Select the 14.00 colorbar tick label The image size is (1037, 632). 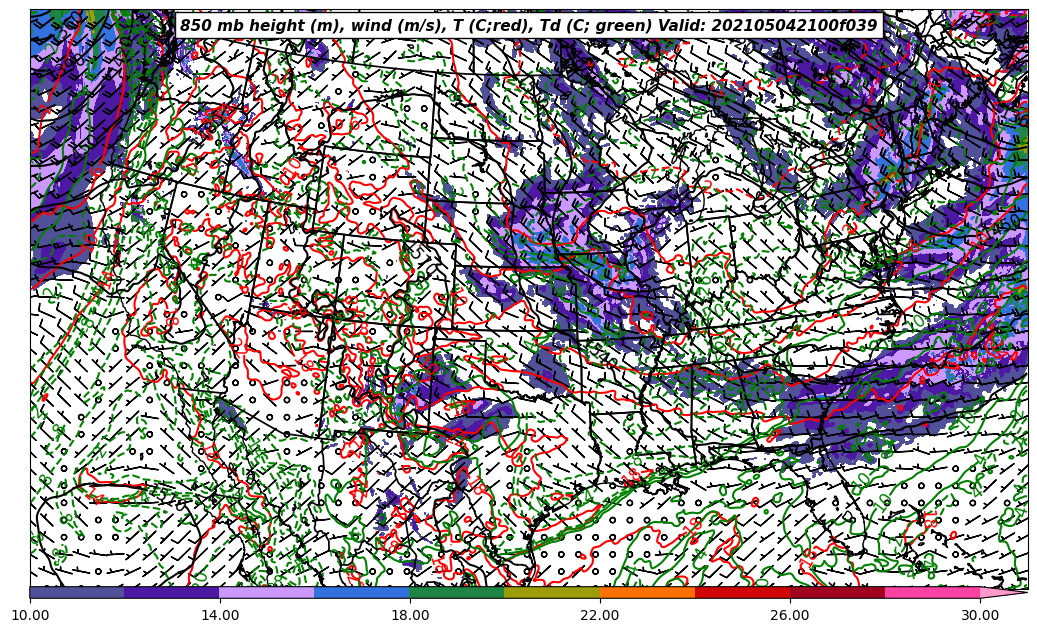tap(220, 615)
